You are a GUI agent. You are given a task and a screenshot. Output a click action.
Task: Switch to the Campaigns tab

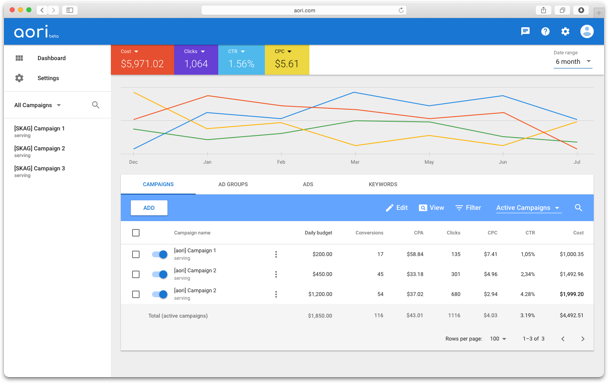(x=158, y=185)
